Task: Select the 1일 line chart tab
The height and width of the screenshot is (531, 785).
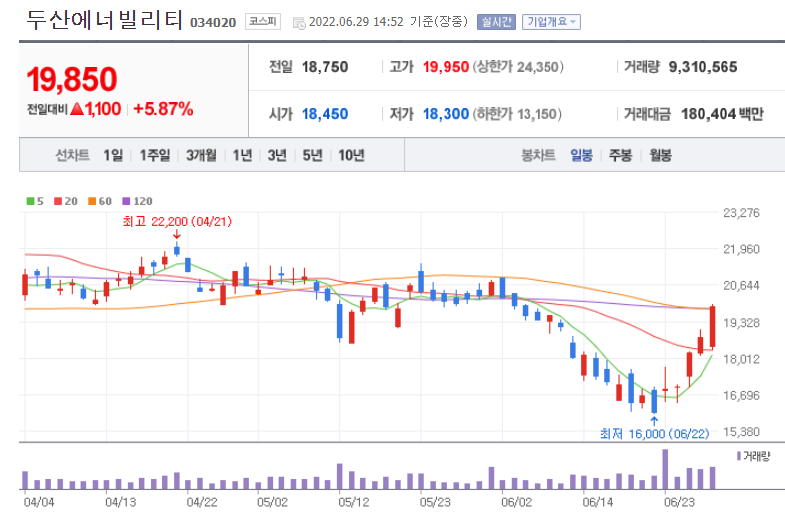Action: click(113, 155)
